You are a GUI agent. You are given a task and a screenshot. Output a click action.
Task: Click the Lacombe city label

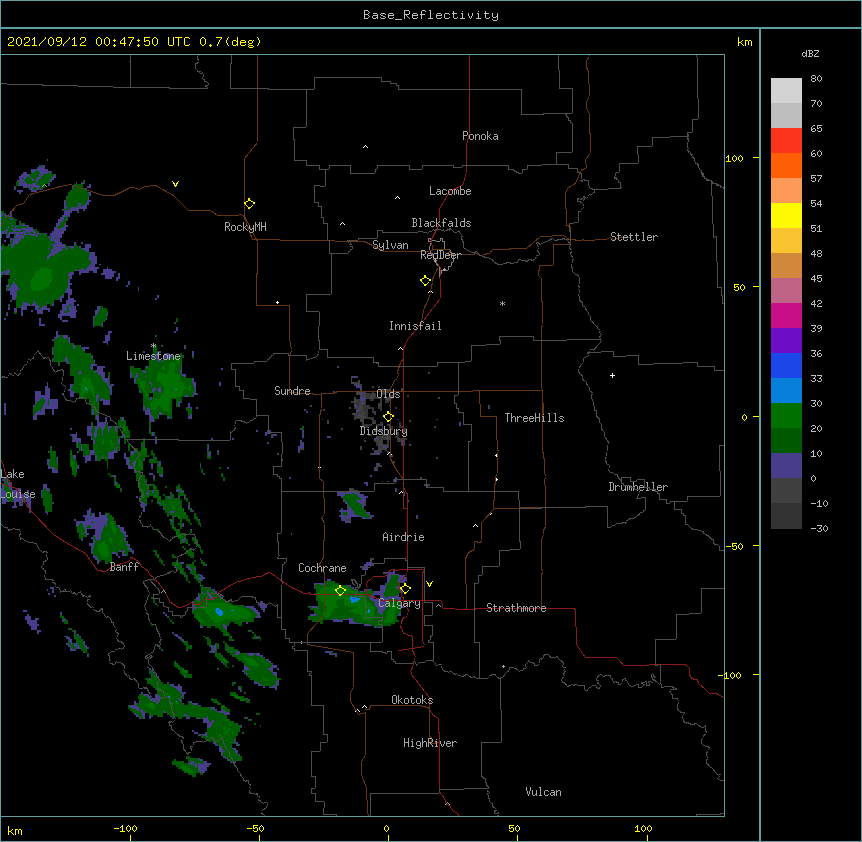tap(450, 191)
